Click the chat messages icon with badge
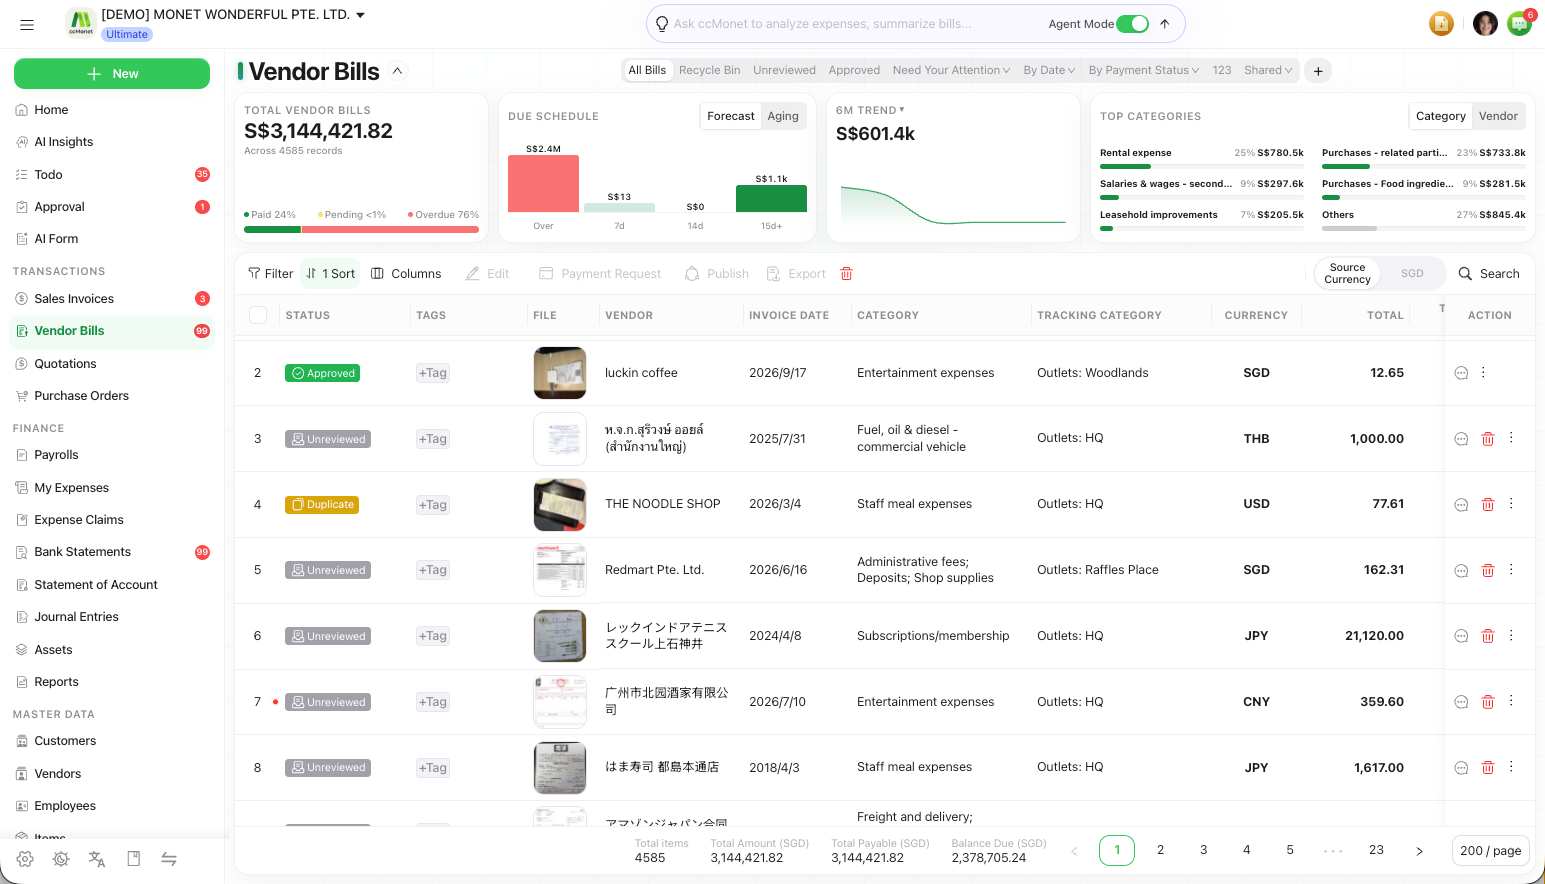This screenshot has width=1545, height=884. (1519, 24)
